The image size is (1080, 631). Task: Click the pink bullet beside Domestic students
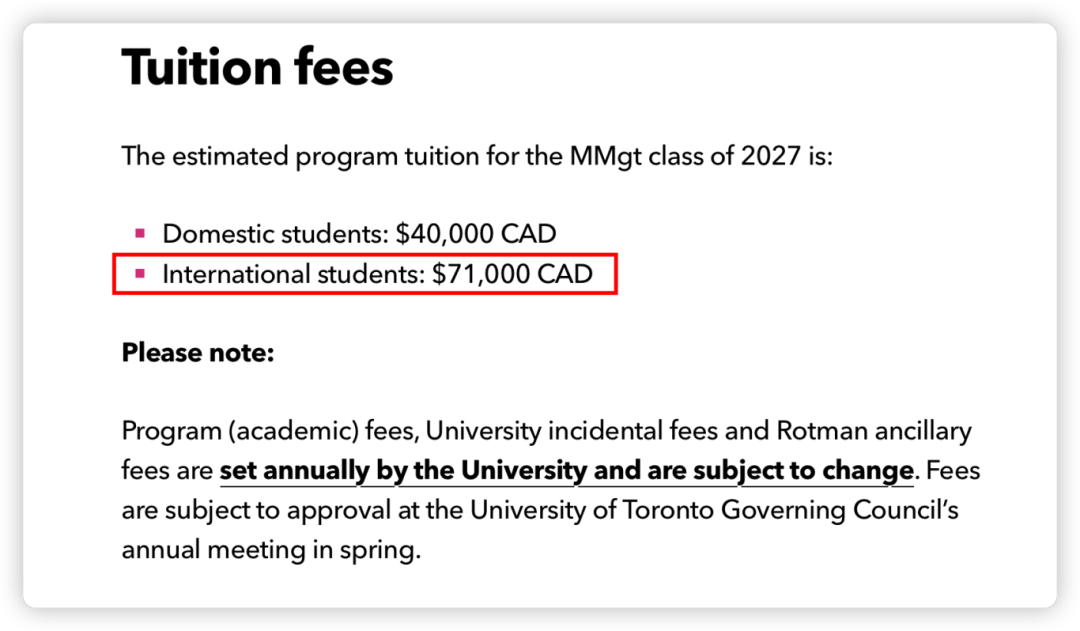pos(140,234)
